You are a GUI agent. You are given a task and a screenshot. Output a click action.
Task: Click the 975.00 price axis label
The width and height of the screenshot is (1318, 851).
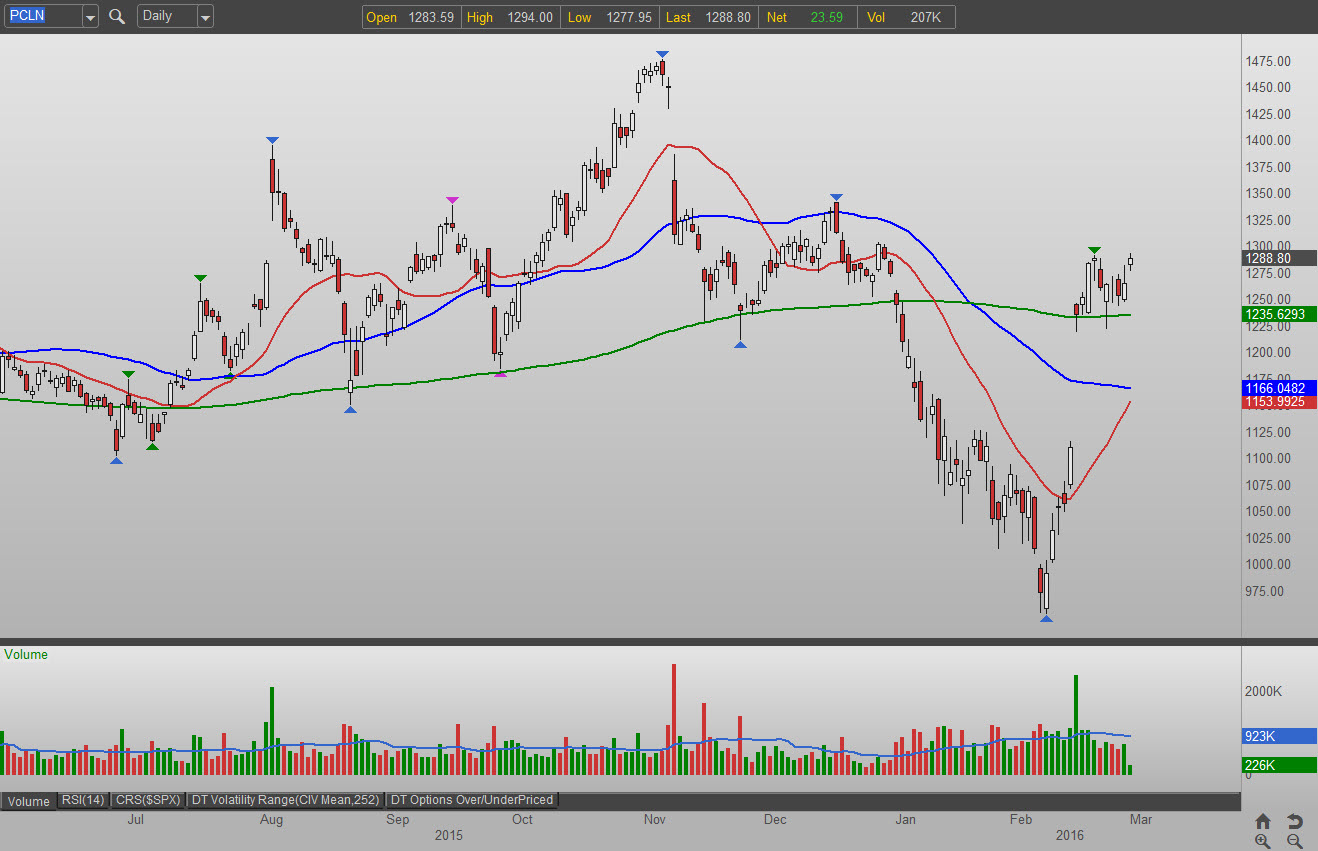(x=1264, y=591)
